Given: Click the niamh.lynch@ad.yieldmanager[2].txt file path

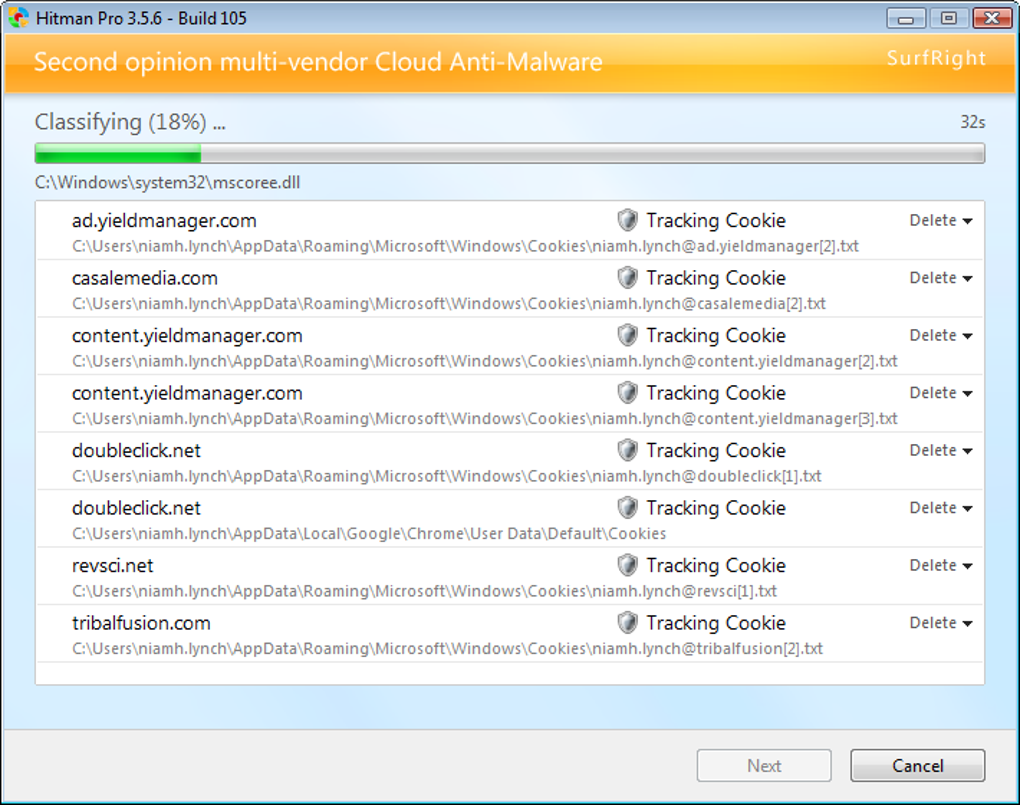Looking at the screenshot, I should (465, 247).
